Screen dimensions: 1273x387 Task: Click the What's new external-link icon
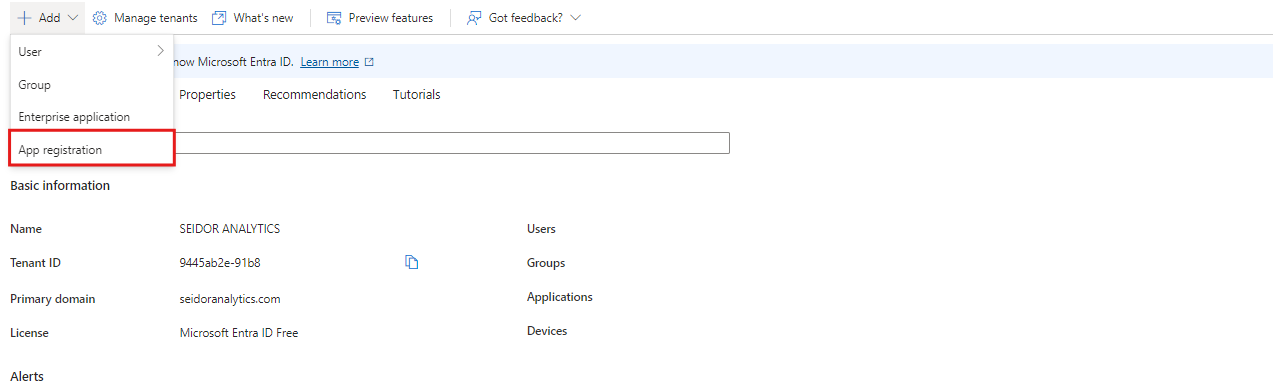point(219,18)
